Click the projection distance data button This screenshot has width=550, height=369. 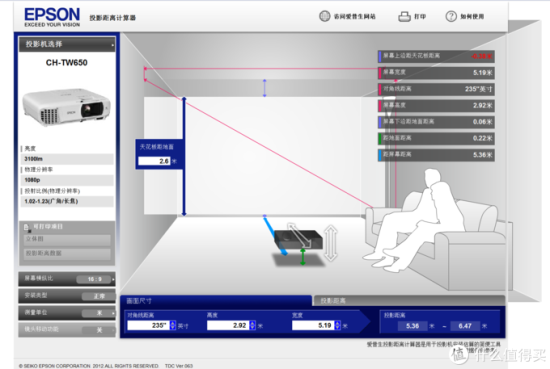point(67,253)
